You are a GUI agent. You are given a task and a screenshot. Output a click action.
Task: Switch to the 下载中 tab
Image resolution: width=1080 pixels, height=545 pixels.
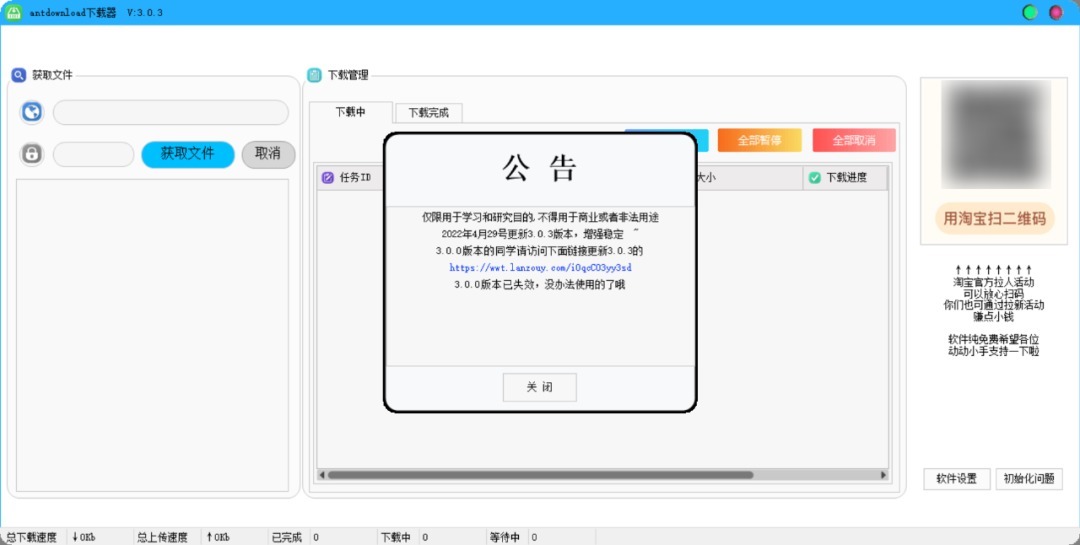click(x=351, y=112)
